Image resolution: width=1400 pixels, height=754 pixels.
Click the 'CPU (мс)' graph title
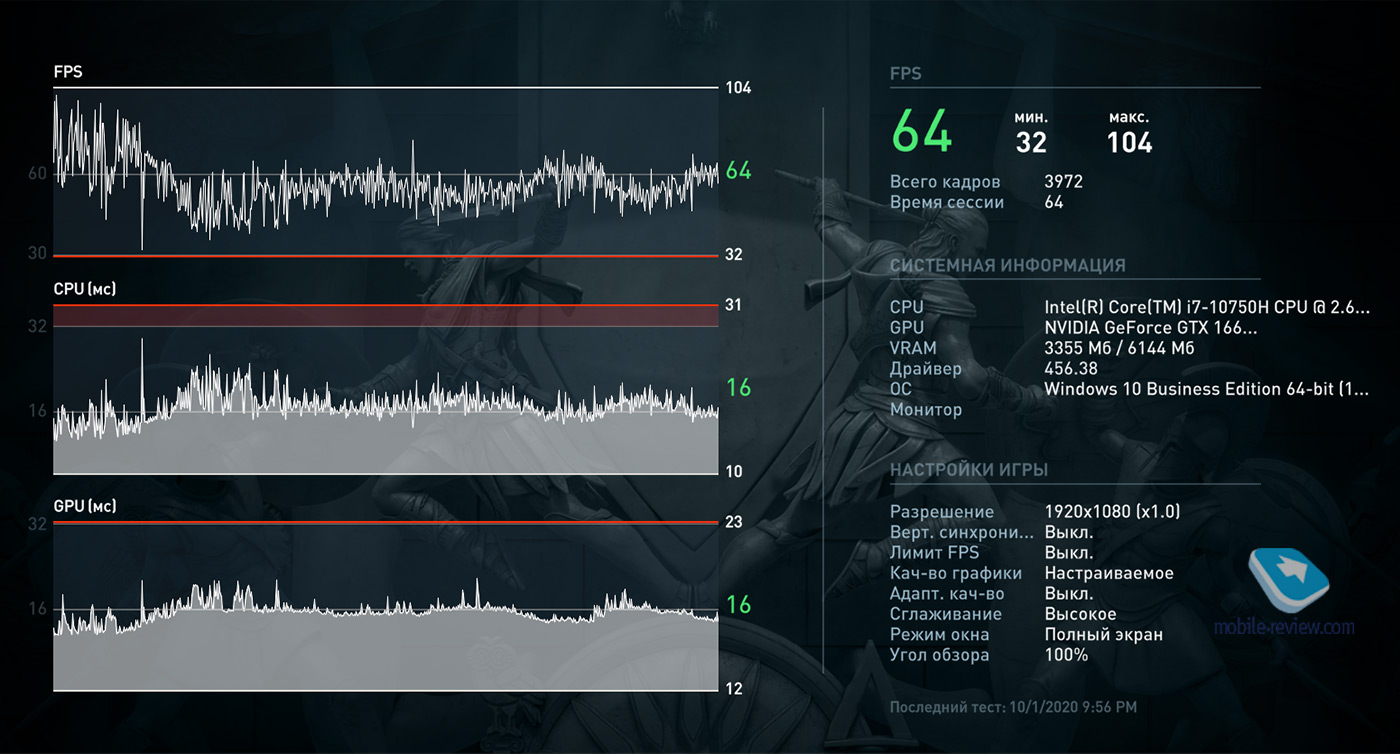point(85,289)
